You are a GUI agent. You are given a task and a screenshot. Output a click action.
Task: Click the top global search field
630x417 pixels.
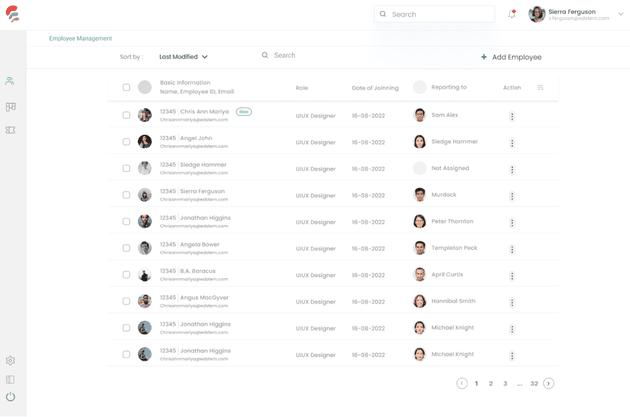435,14
